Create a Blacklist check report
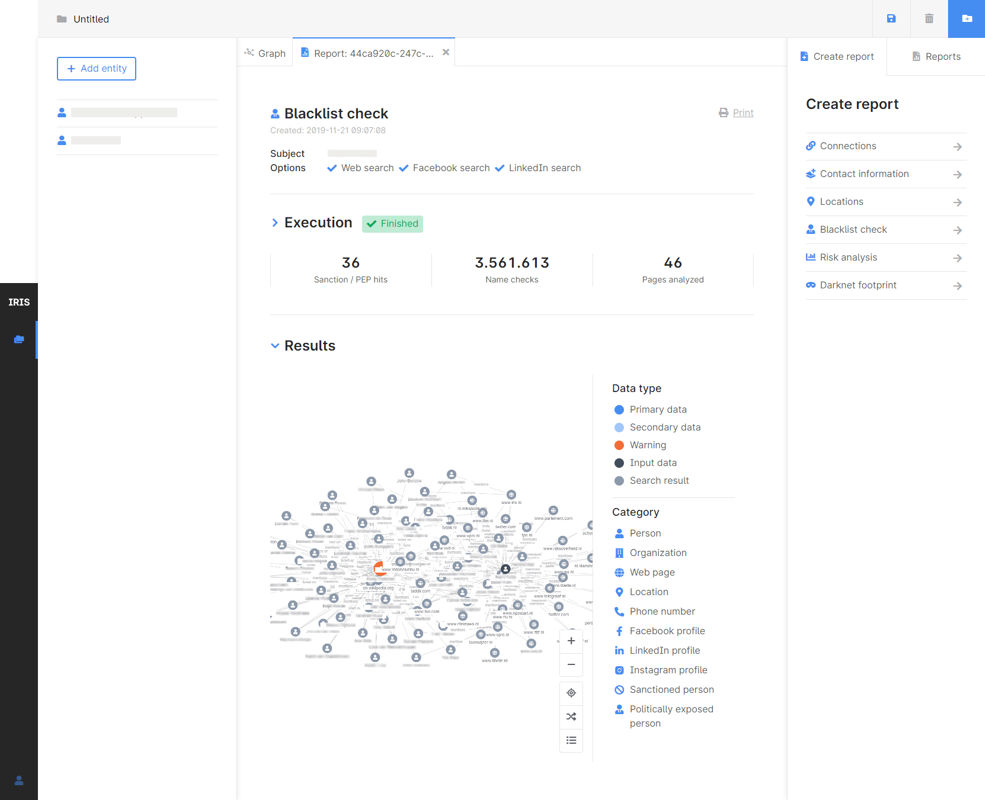Screen dimensions: 985x800 point(886,230)
